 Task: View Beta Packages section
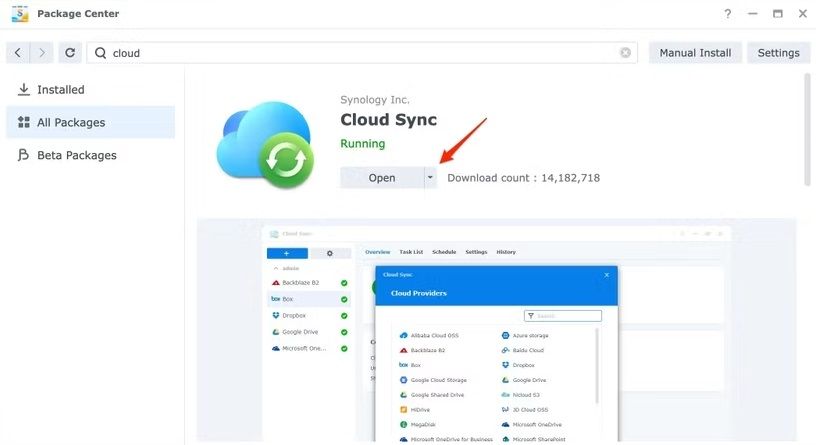91,155
